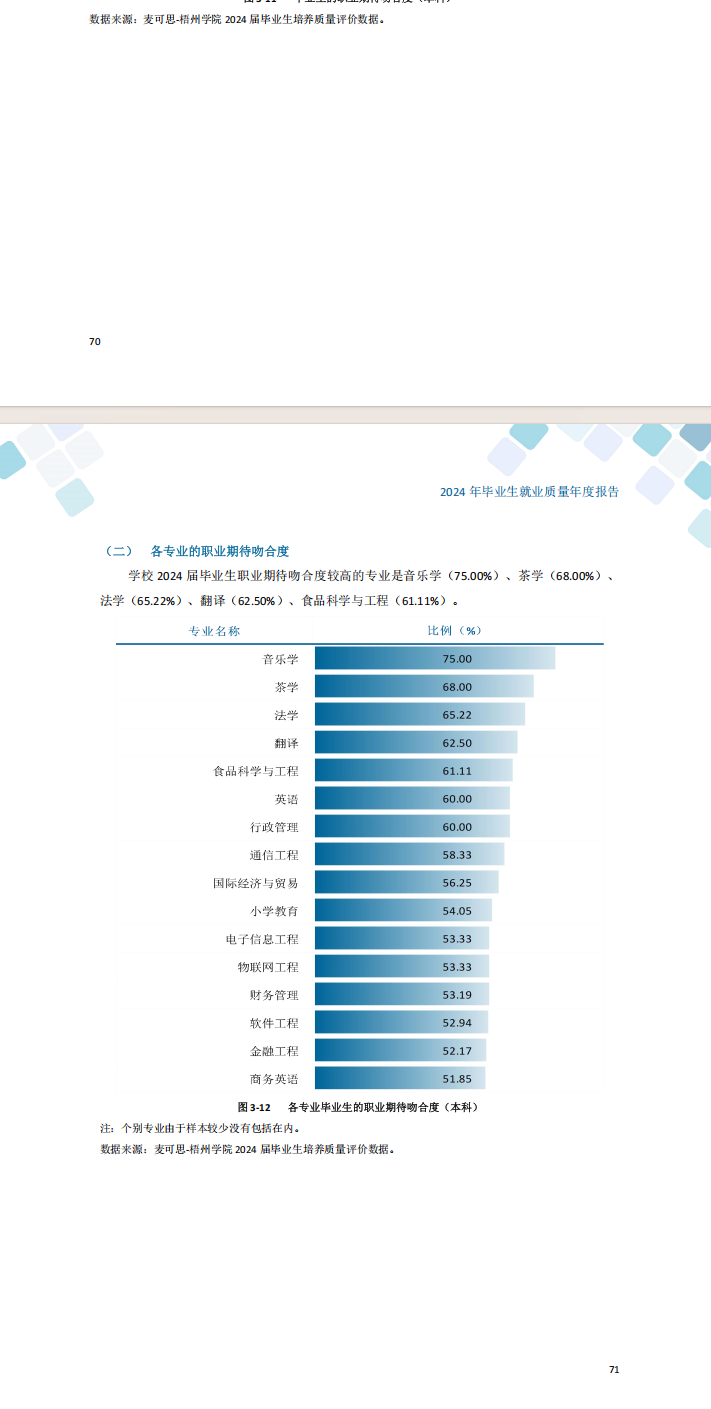Click section heading '（二） 各专业的职业期待吻合度'
Image resolution: width=711 pixels, height=1409 pixels.
196,551
